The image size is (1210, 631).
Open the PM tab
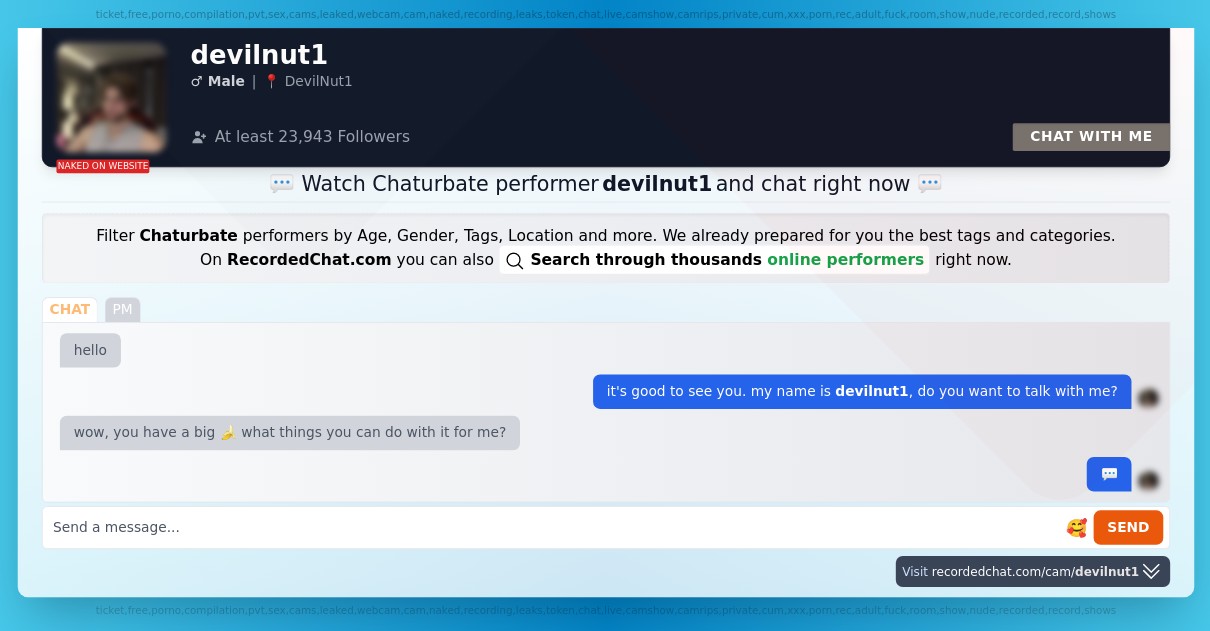point(122,310)
